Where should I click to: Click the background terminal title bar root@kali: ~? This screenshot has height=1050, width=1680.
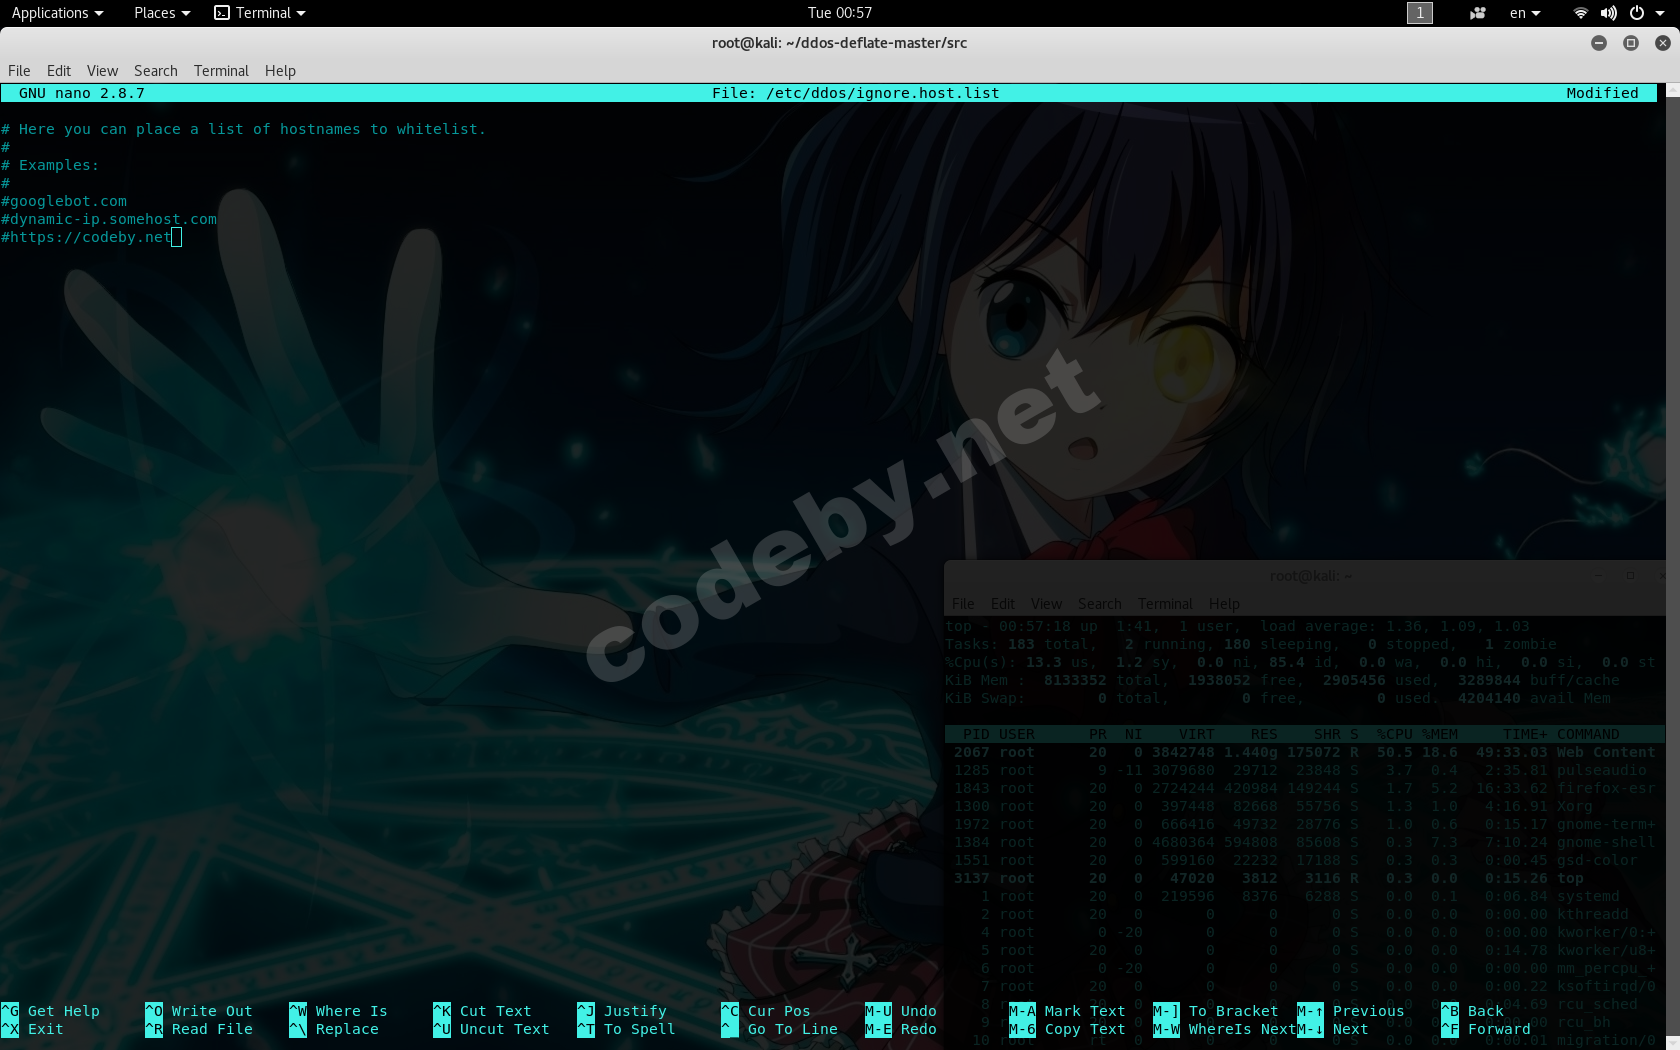pyautogui.click(x=1311, y=576)
